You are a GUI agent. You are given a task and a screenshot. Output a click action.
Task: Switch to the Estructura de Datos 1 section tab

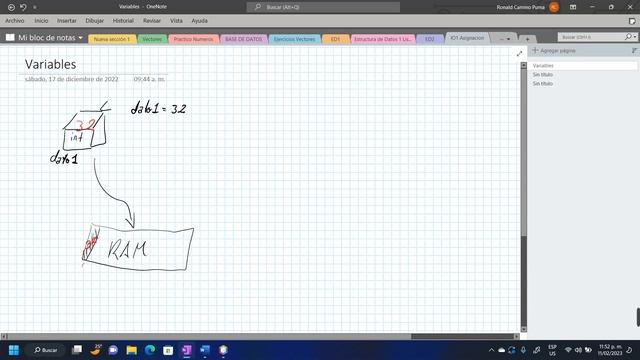coord(382,39)
